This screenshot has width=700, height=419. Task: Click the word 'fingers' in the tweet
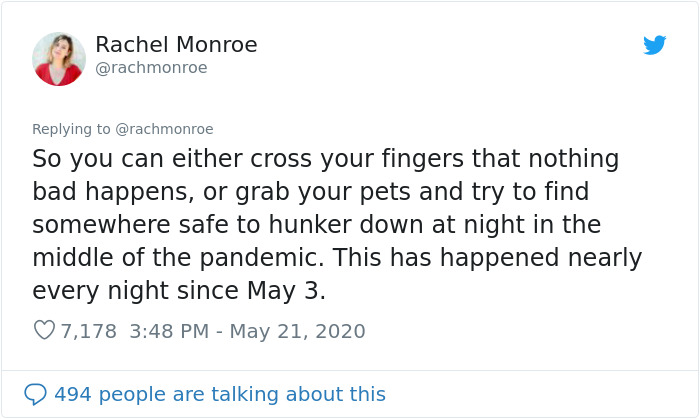tap(422, 159)
